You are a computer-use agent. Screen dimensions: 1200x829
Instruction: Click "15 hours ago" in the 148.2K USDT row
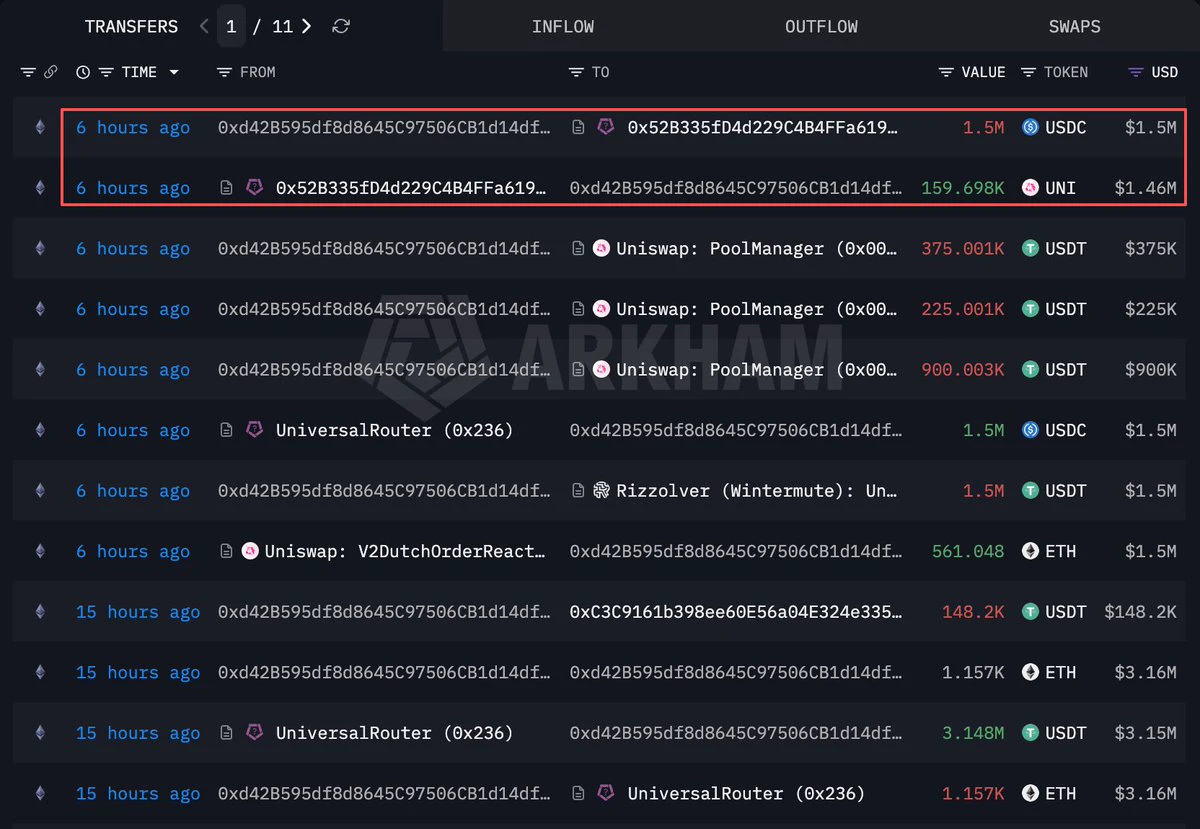pyautogui.click(x=138, y=612)
